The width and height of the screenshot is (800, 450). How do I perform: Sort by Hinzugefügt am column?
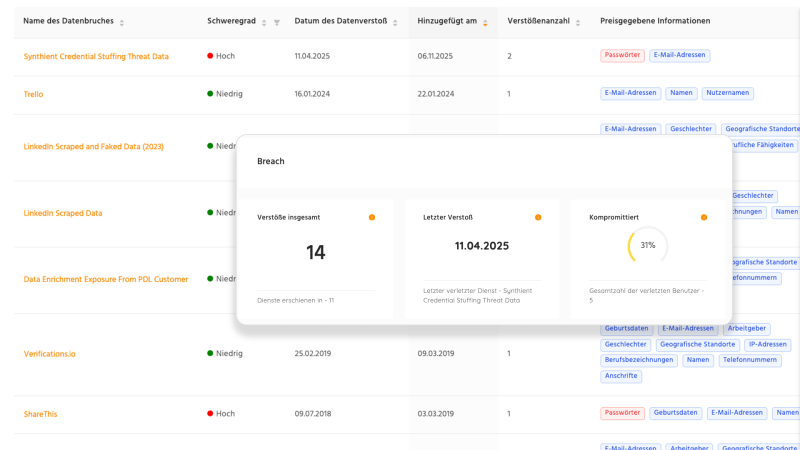[x=485, y=22]
